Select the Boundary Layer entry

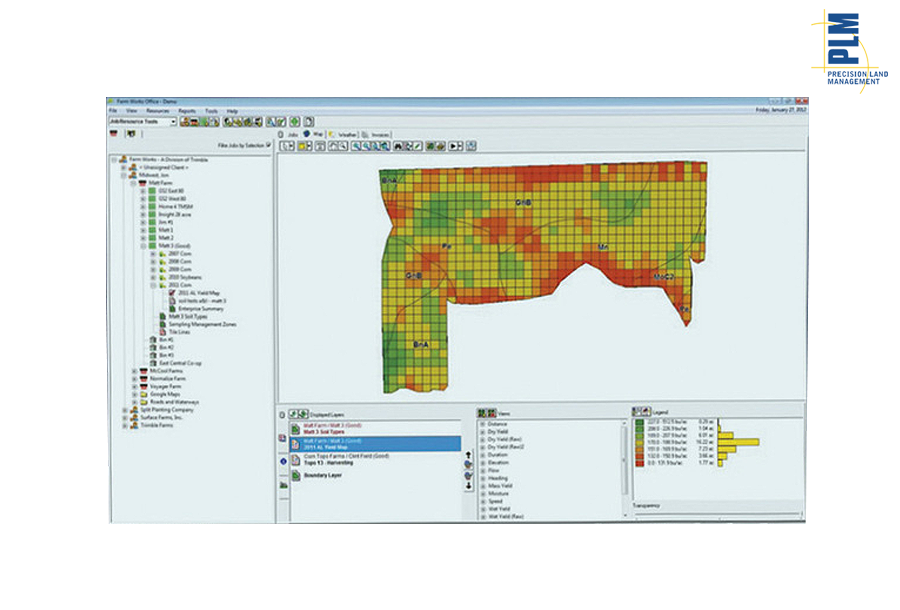point(376,476)
